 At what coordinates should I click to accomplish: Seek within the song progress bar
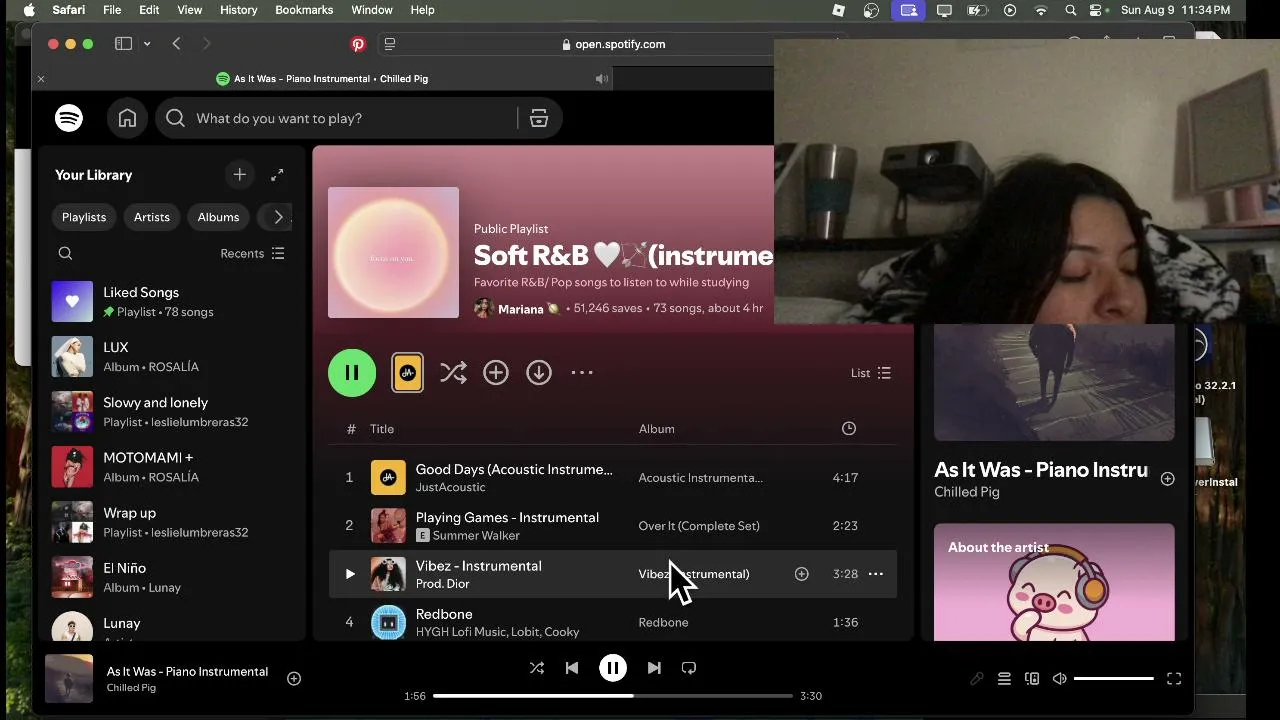point(613,696)
